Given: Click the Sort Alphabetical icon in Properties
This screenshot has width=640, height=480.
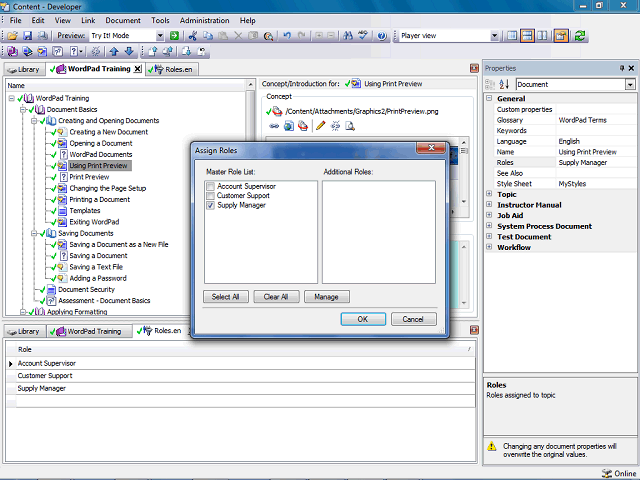Looking at the screenshot, I should (x=504, y=84).
